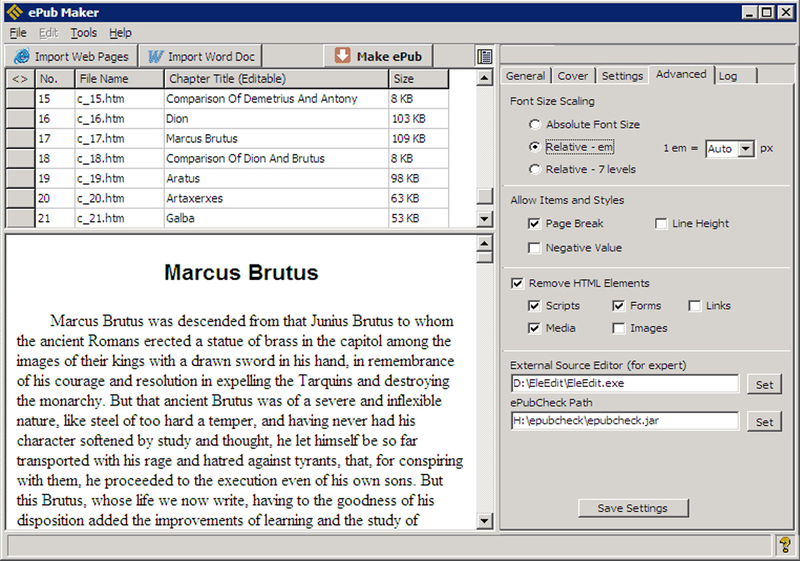
Task: Select the Advanced tab
Action: pyautogui.click(x=681, y=74)
